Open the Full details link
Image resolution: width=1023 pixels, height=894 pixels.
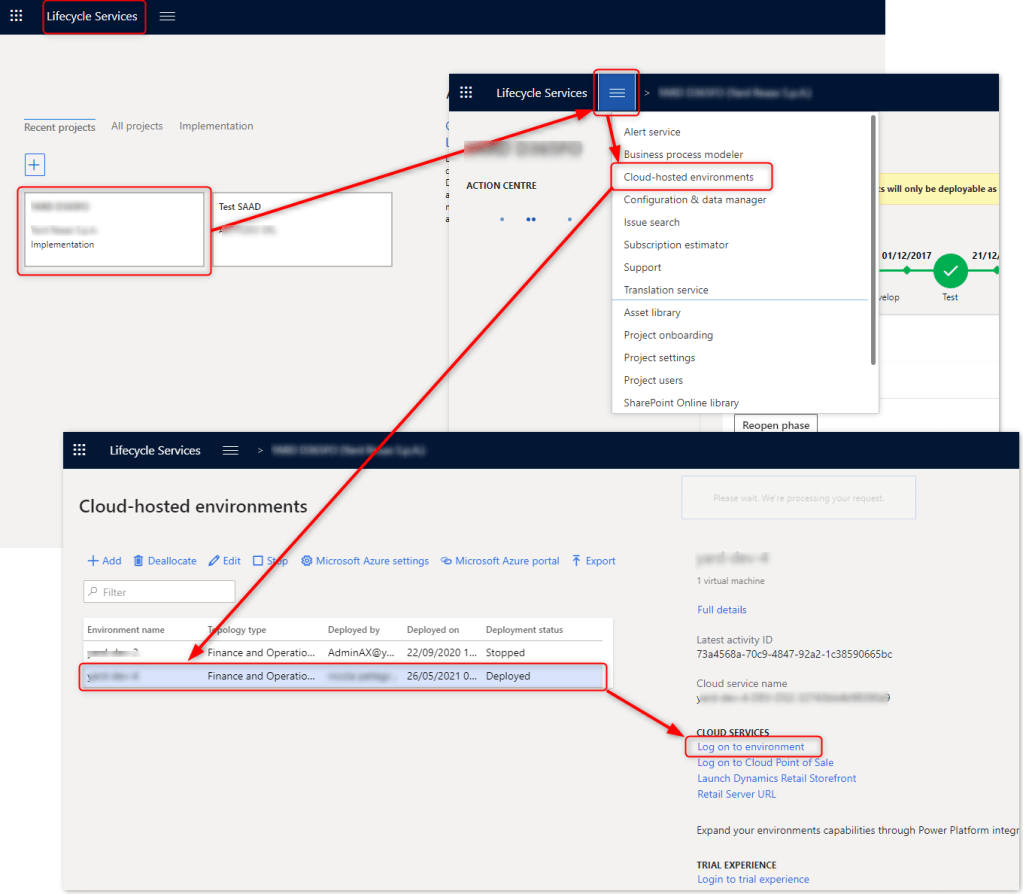(721, 610)
